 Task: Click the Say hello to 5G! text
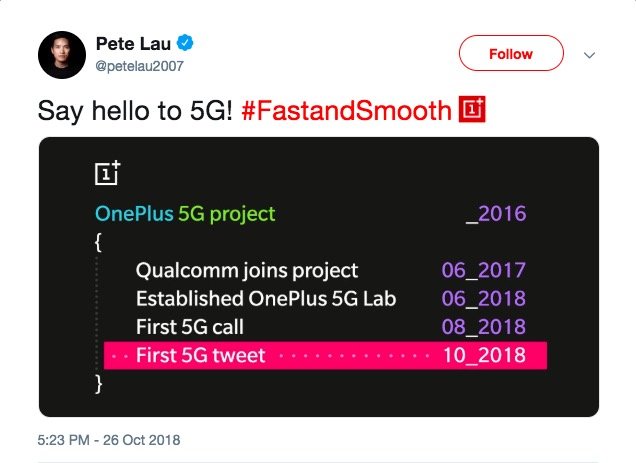tap(135, 110)
